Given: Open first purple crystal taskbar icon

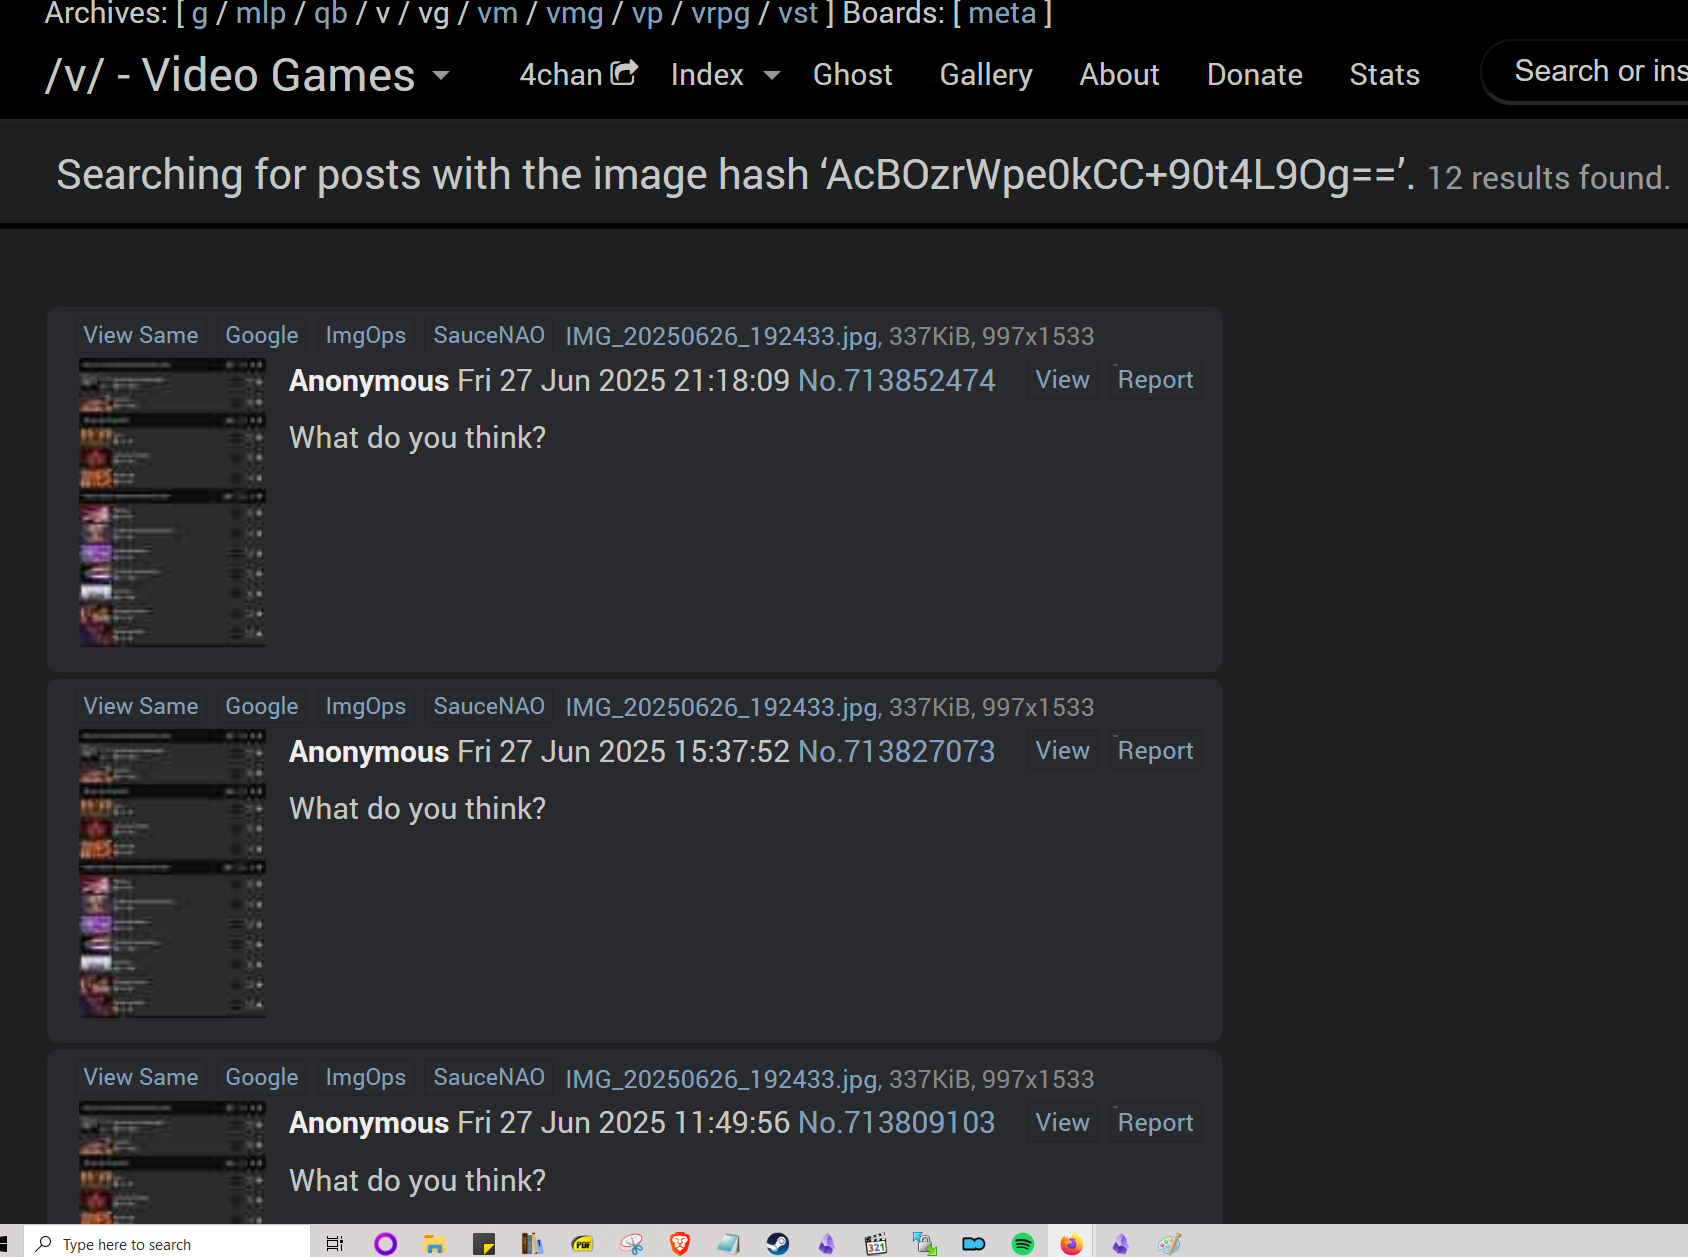Looking at the screenshot, I should [826, 1244].
